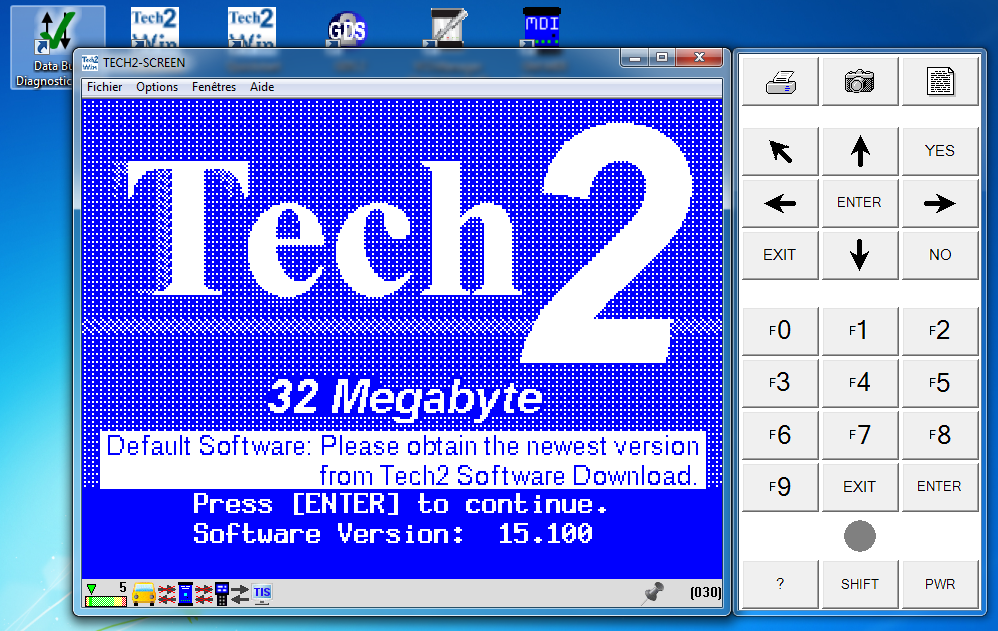The height and width of the screenshot is (631, 998).
Task: Open the Fichier menu
Action: [x=104, y=87]
